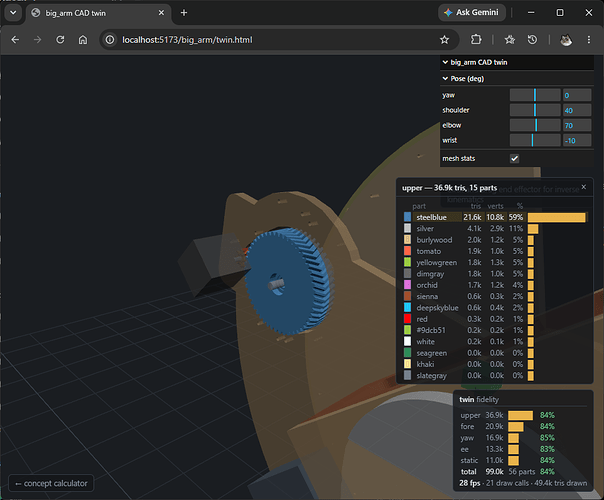Open browsing history clock icon
The width and height of the screenshot is (604, 500).
point(532,40)
